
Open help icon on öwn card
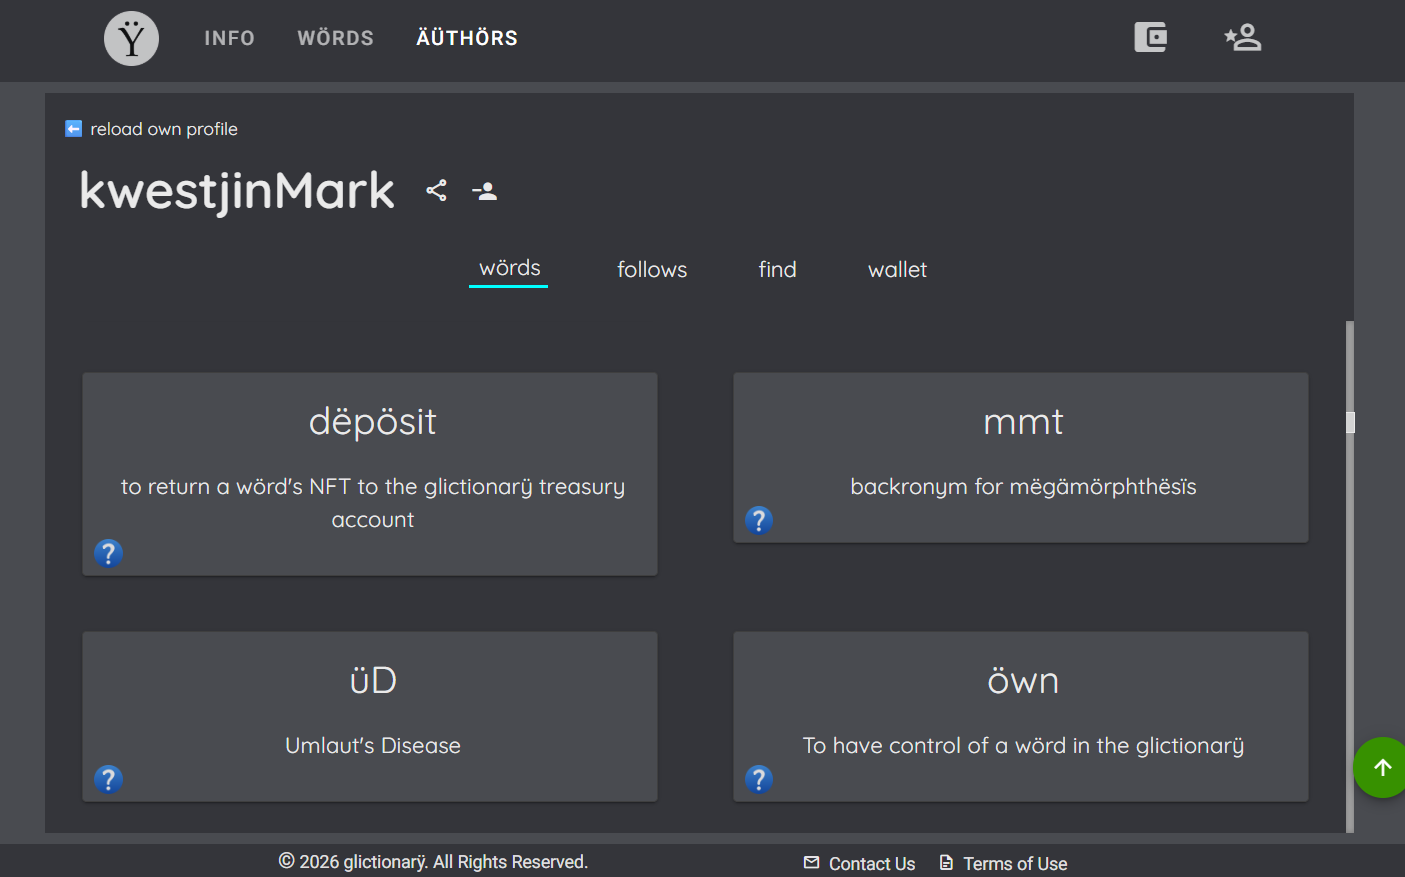coord(759,779)
